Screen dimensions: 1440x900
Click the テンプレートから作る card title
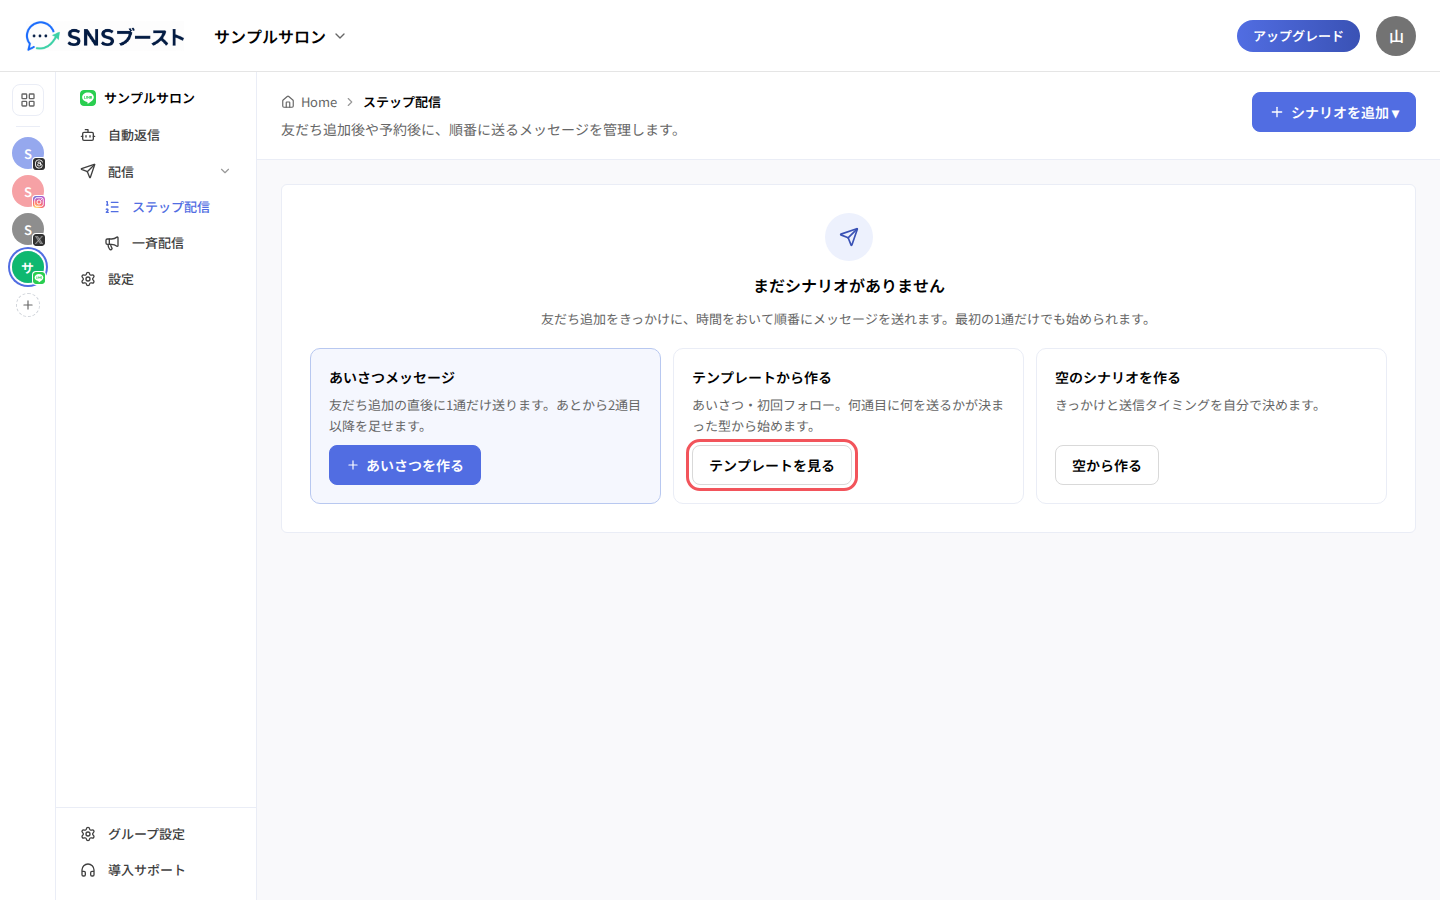pos(762,378)
